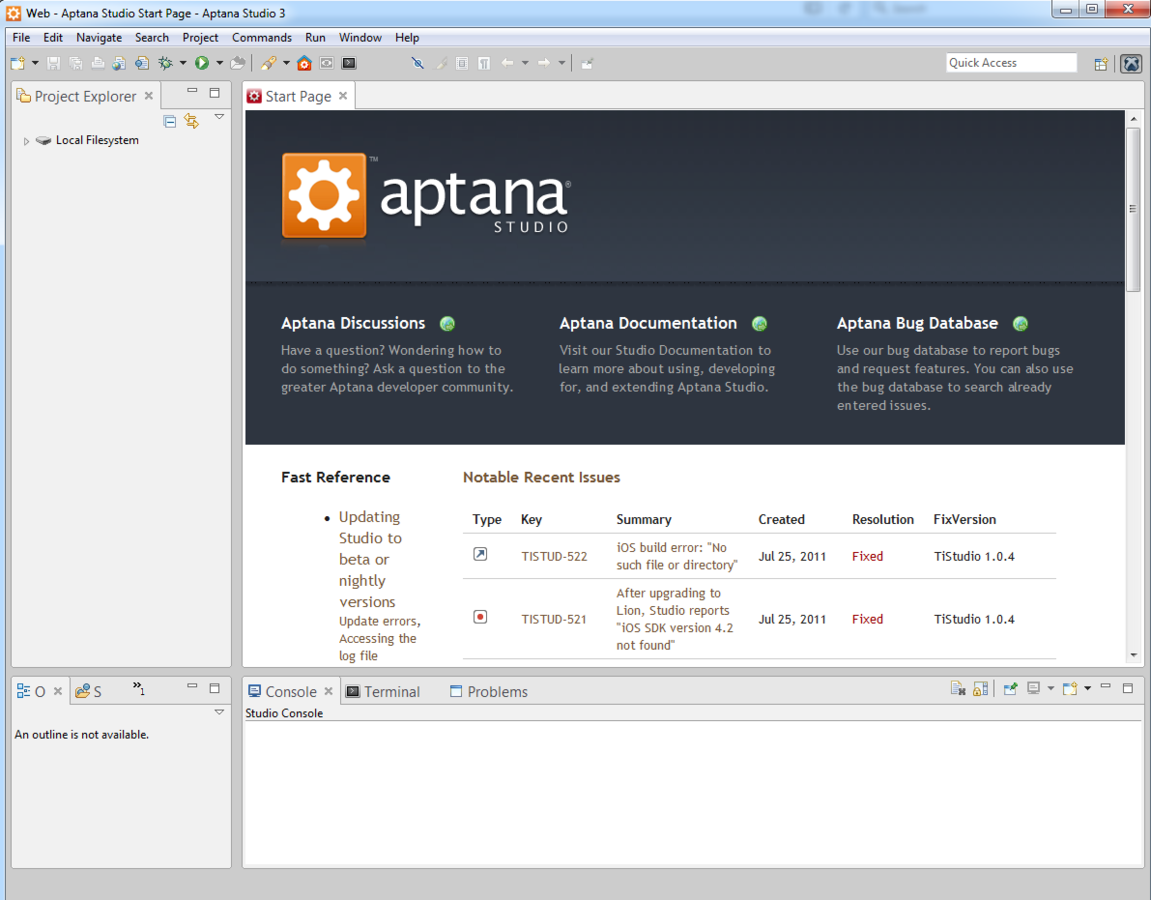Viewport: 1151px width, 900px height.
Task: Open Back history dropdown arrow
Action: coord(525,63)
